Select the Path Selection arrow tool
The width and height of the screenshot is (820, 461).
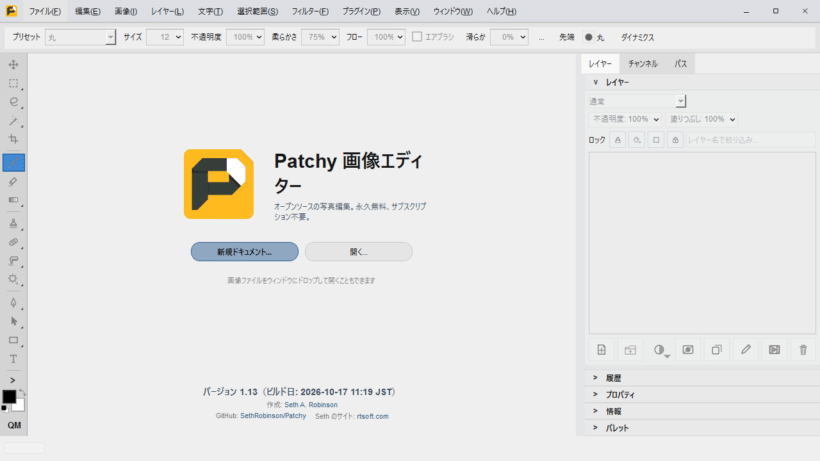(x=14, y=321)
